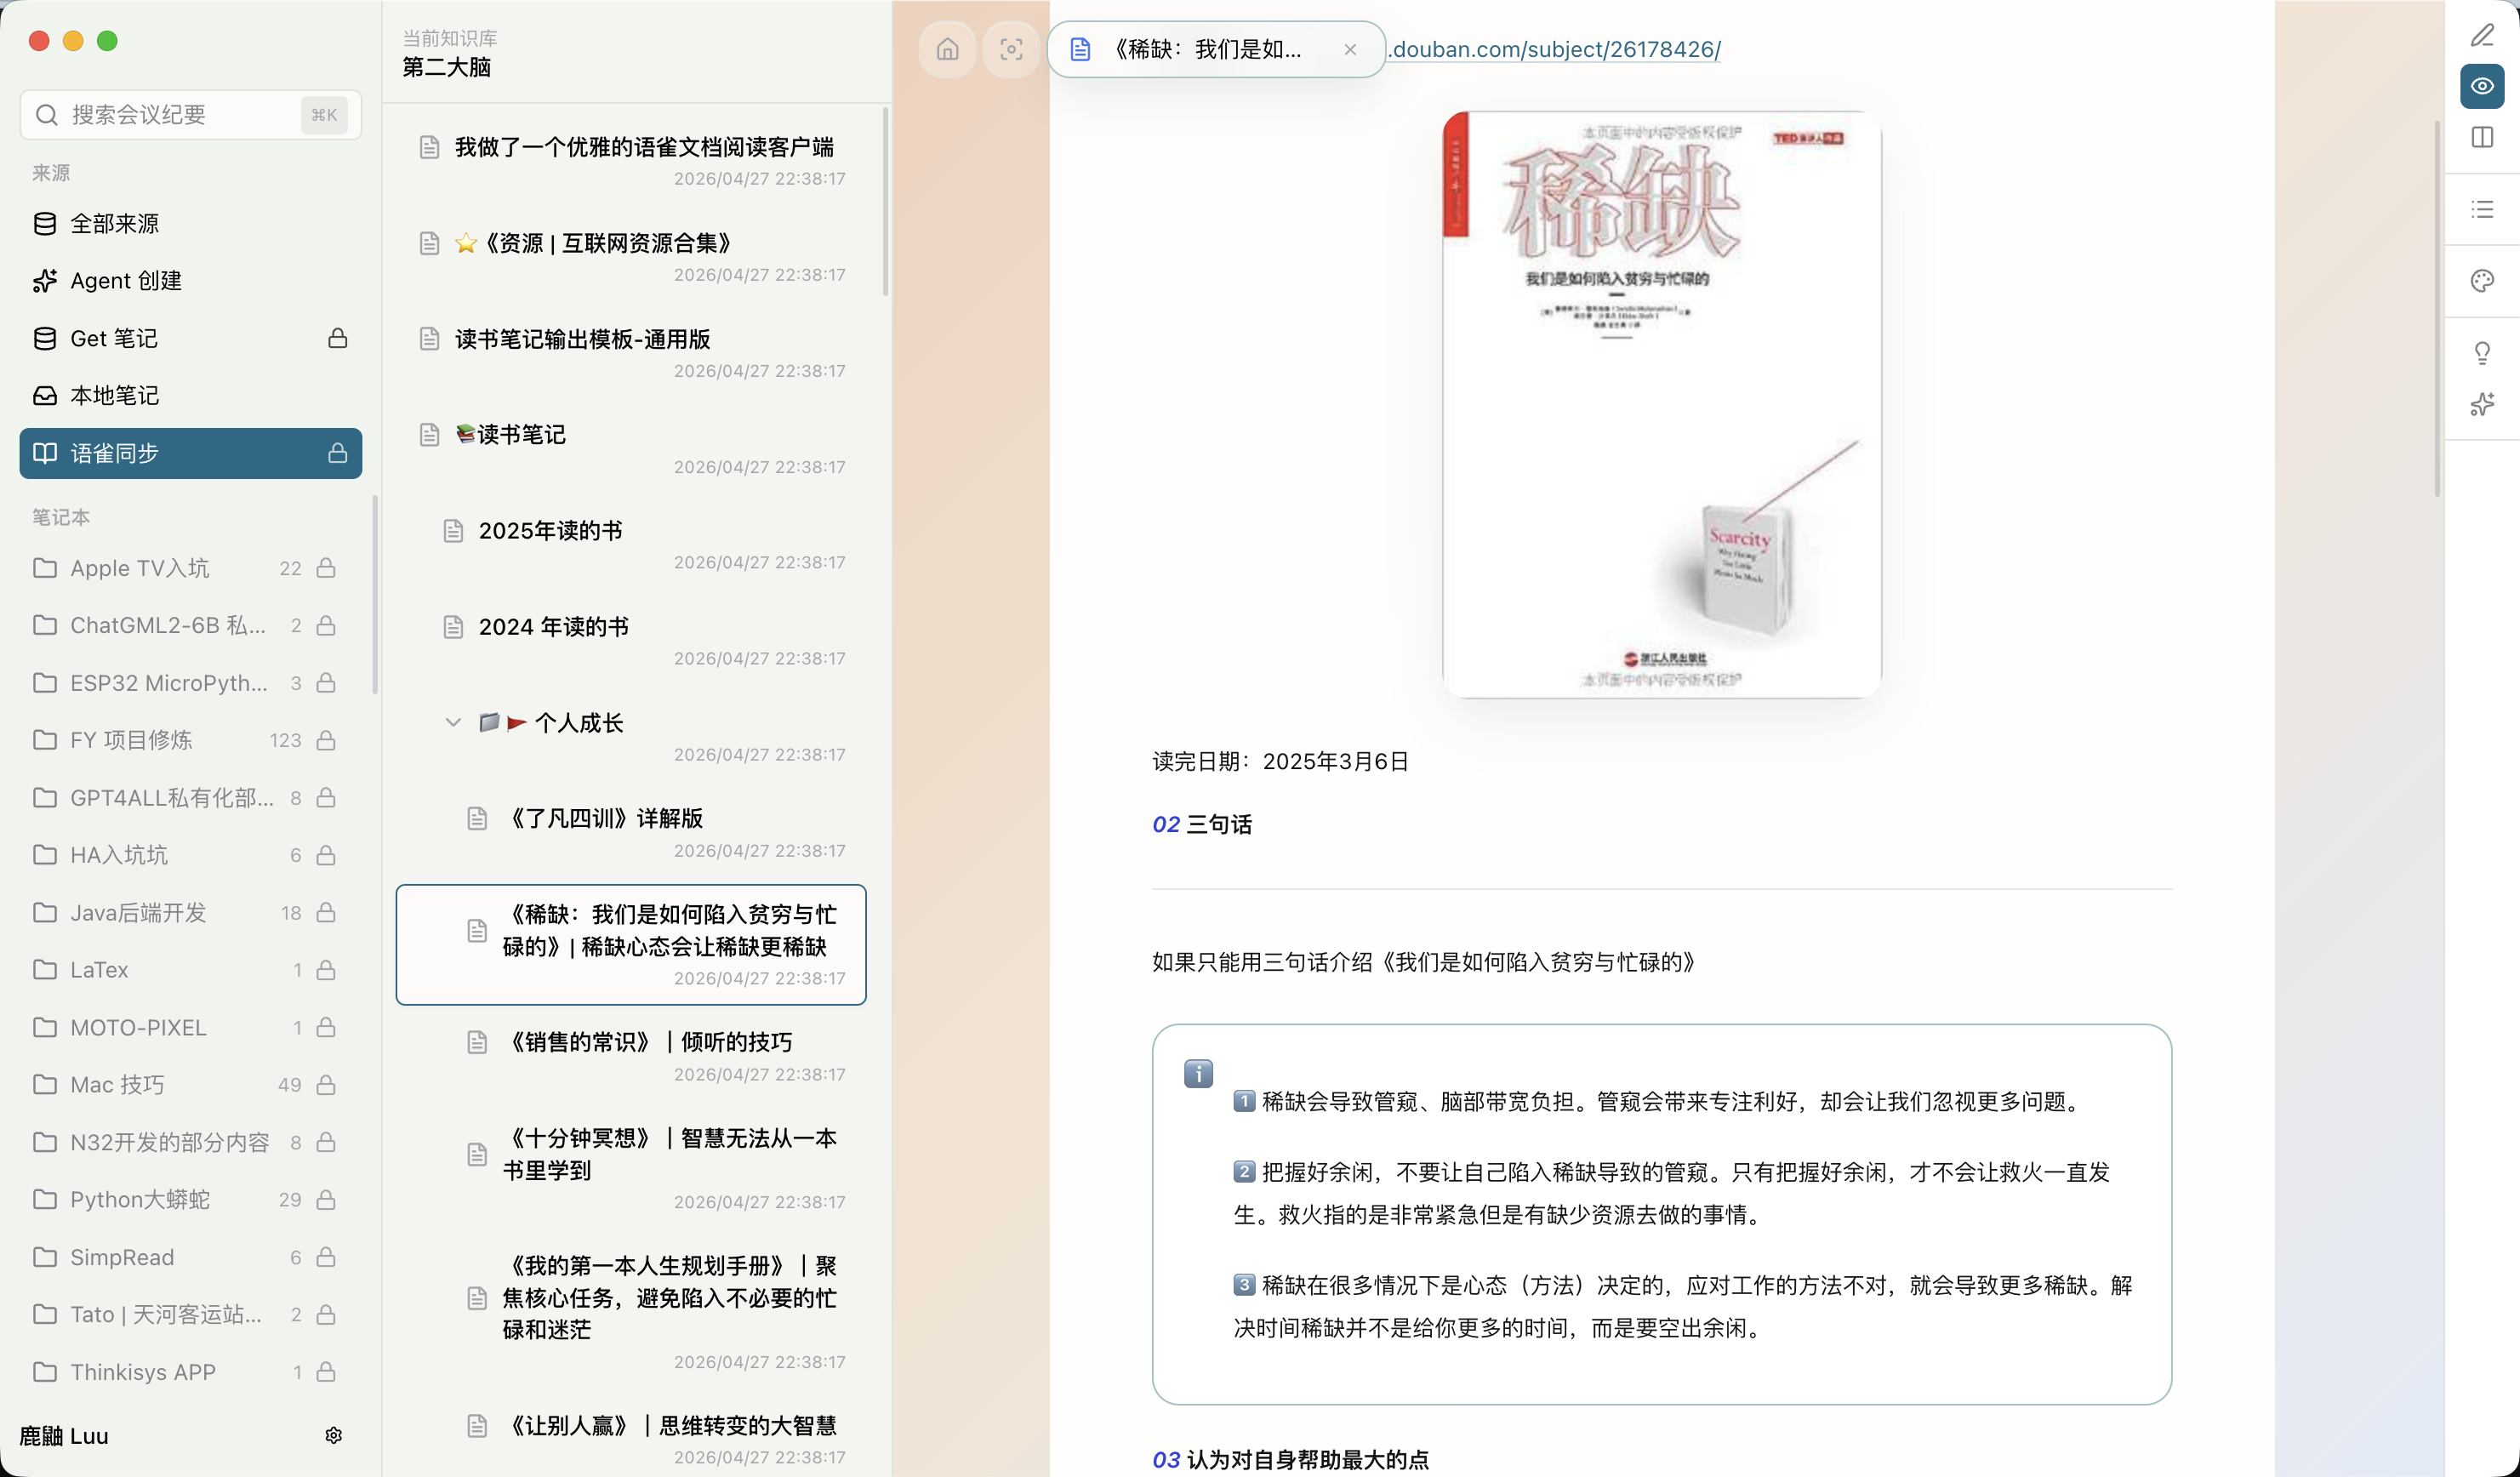Click the lightbulb ideas icon

(2482, 353)
